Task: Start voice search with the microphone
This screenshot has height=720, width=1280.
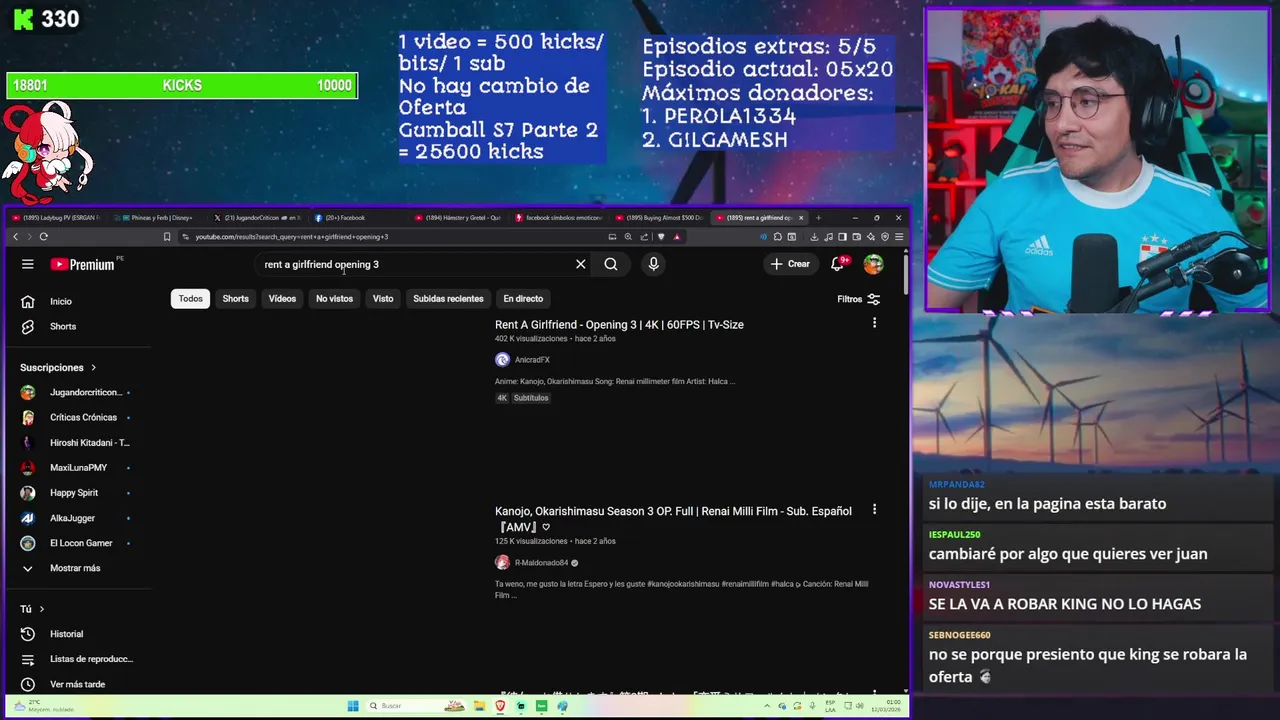Action: [x=653, y=264]
